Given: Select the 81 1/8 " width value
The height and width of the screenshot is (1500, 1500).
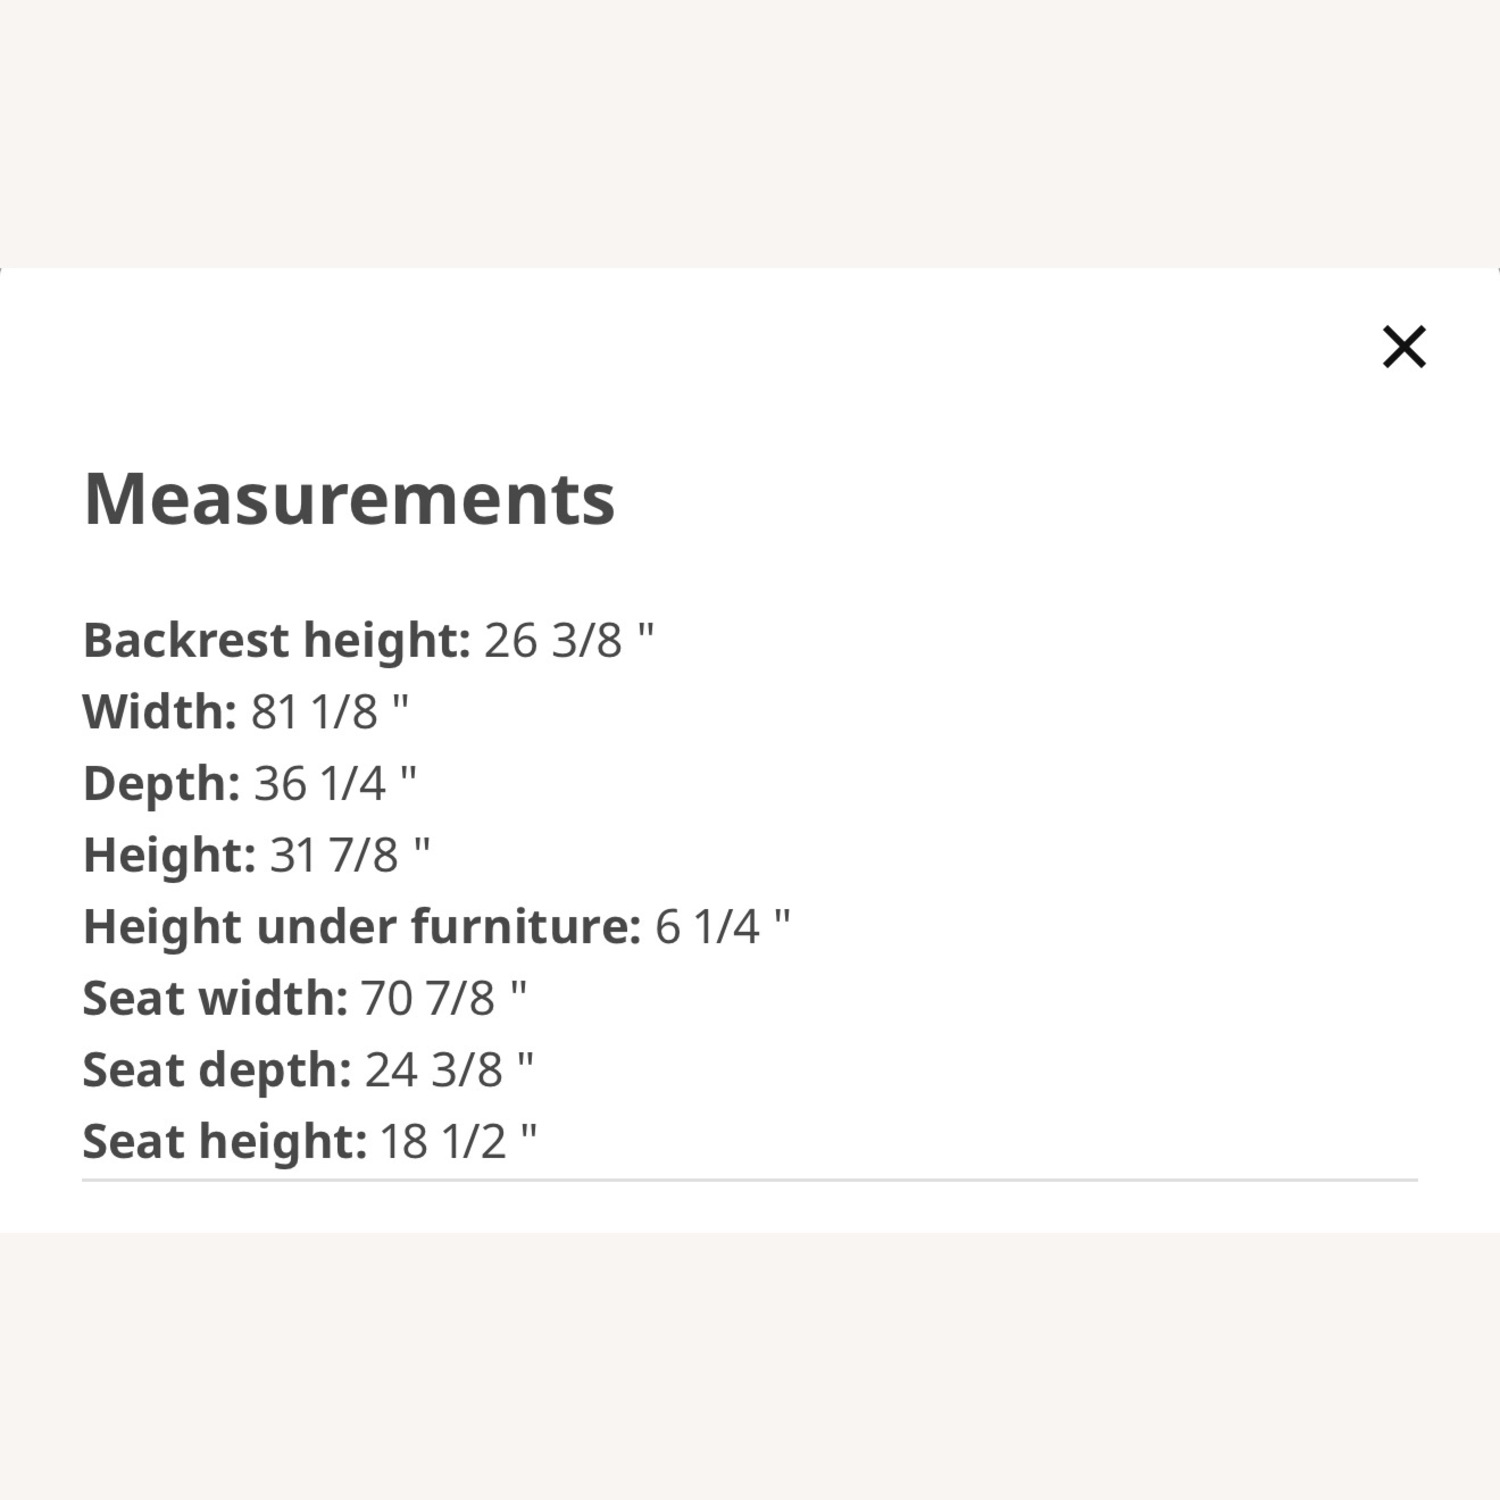Looking at the screenshot, I should [329, 712].
